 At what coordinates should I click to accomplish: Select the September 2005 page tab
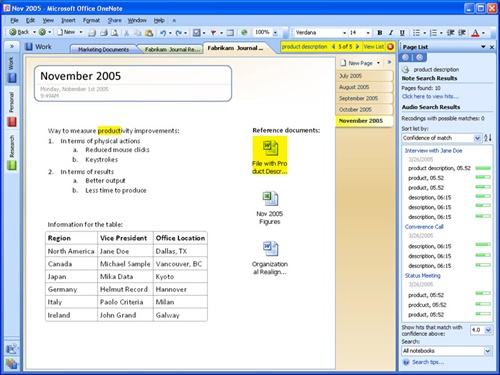point(364,98)
